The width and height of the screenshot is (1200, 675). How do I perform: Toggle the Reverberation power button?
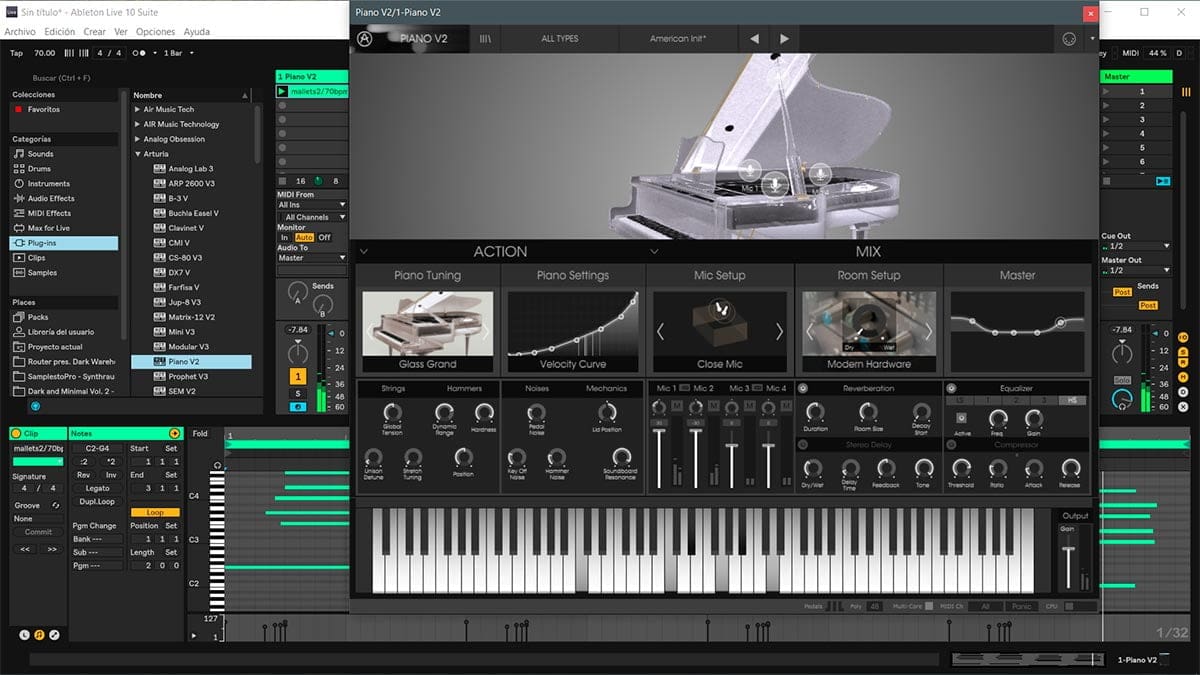tap(803, 388)
